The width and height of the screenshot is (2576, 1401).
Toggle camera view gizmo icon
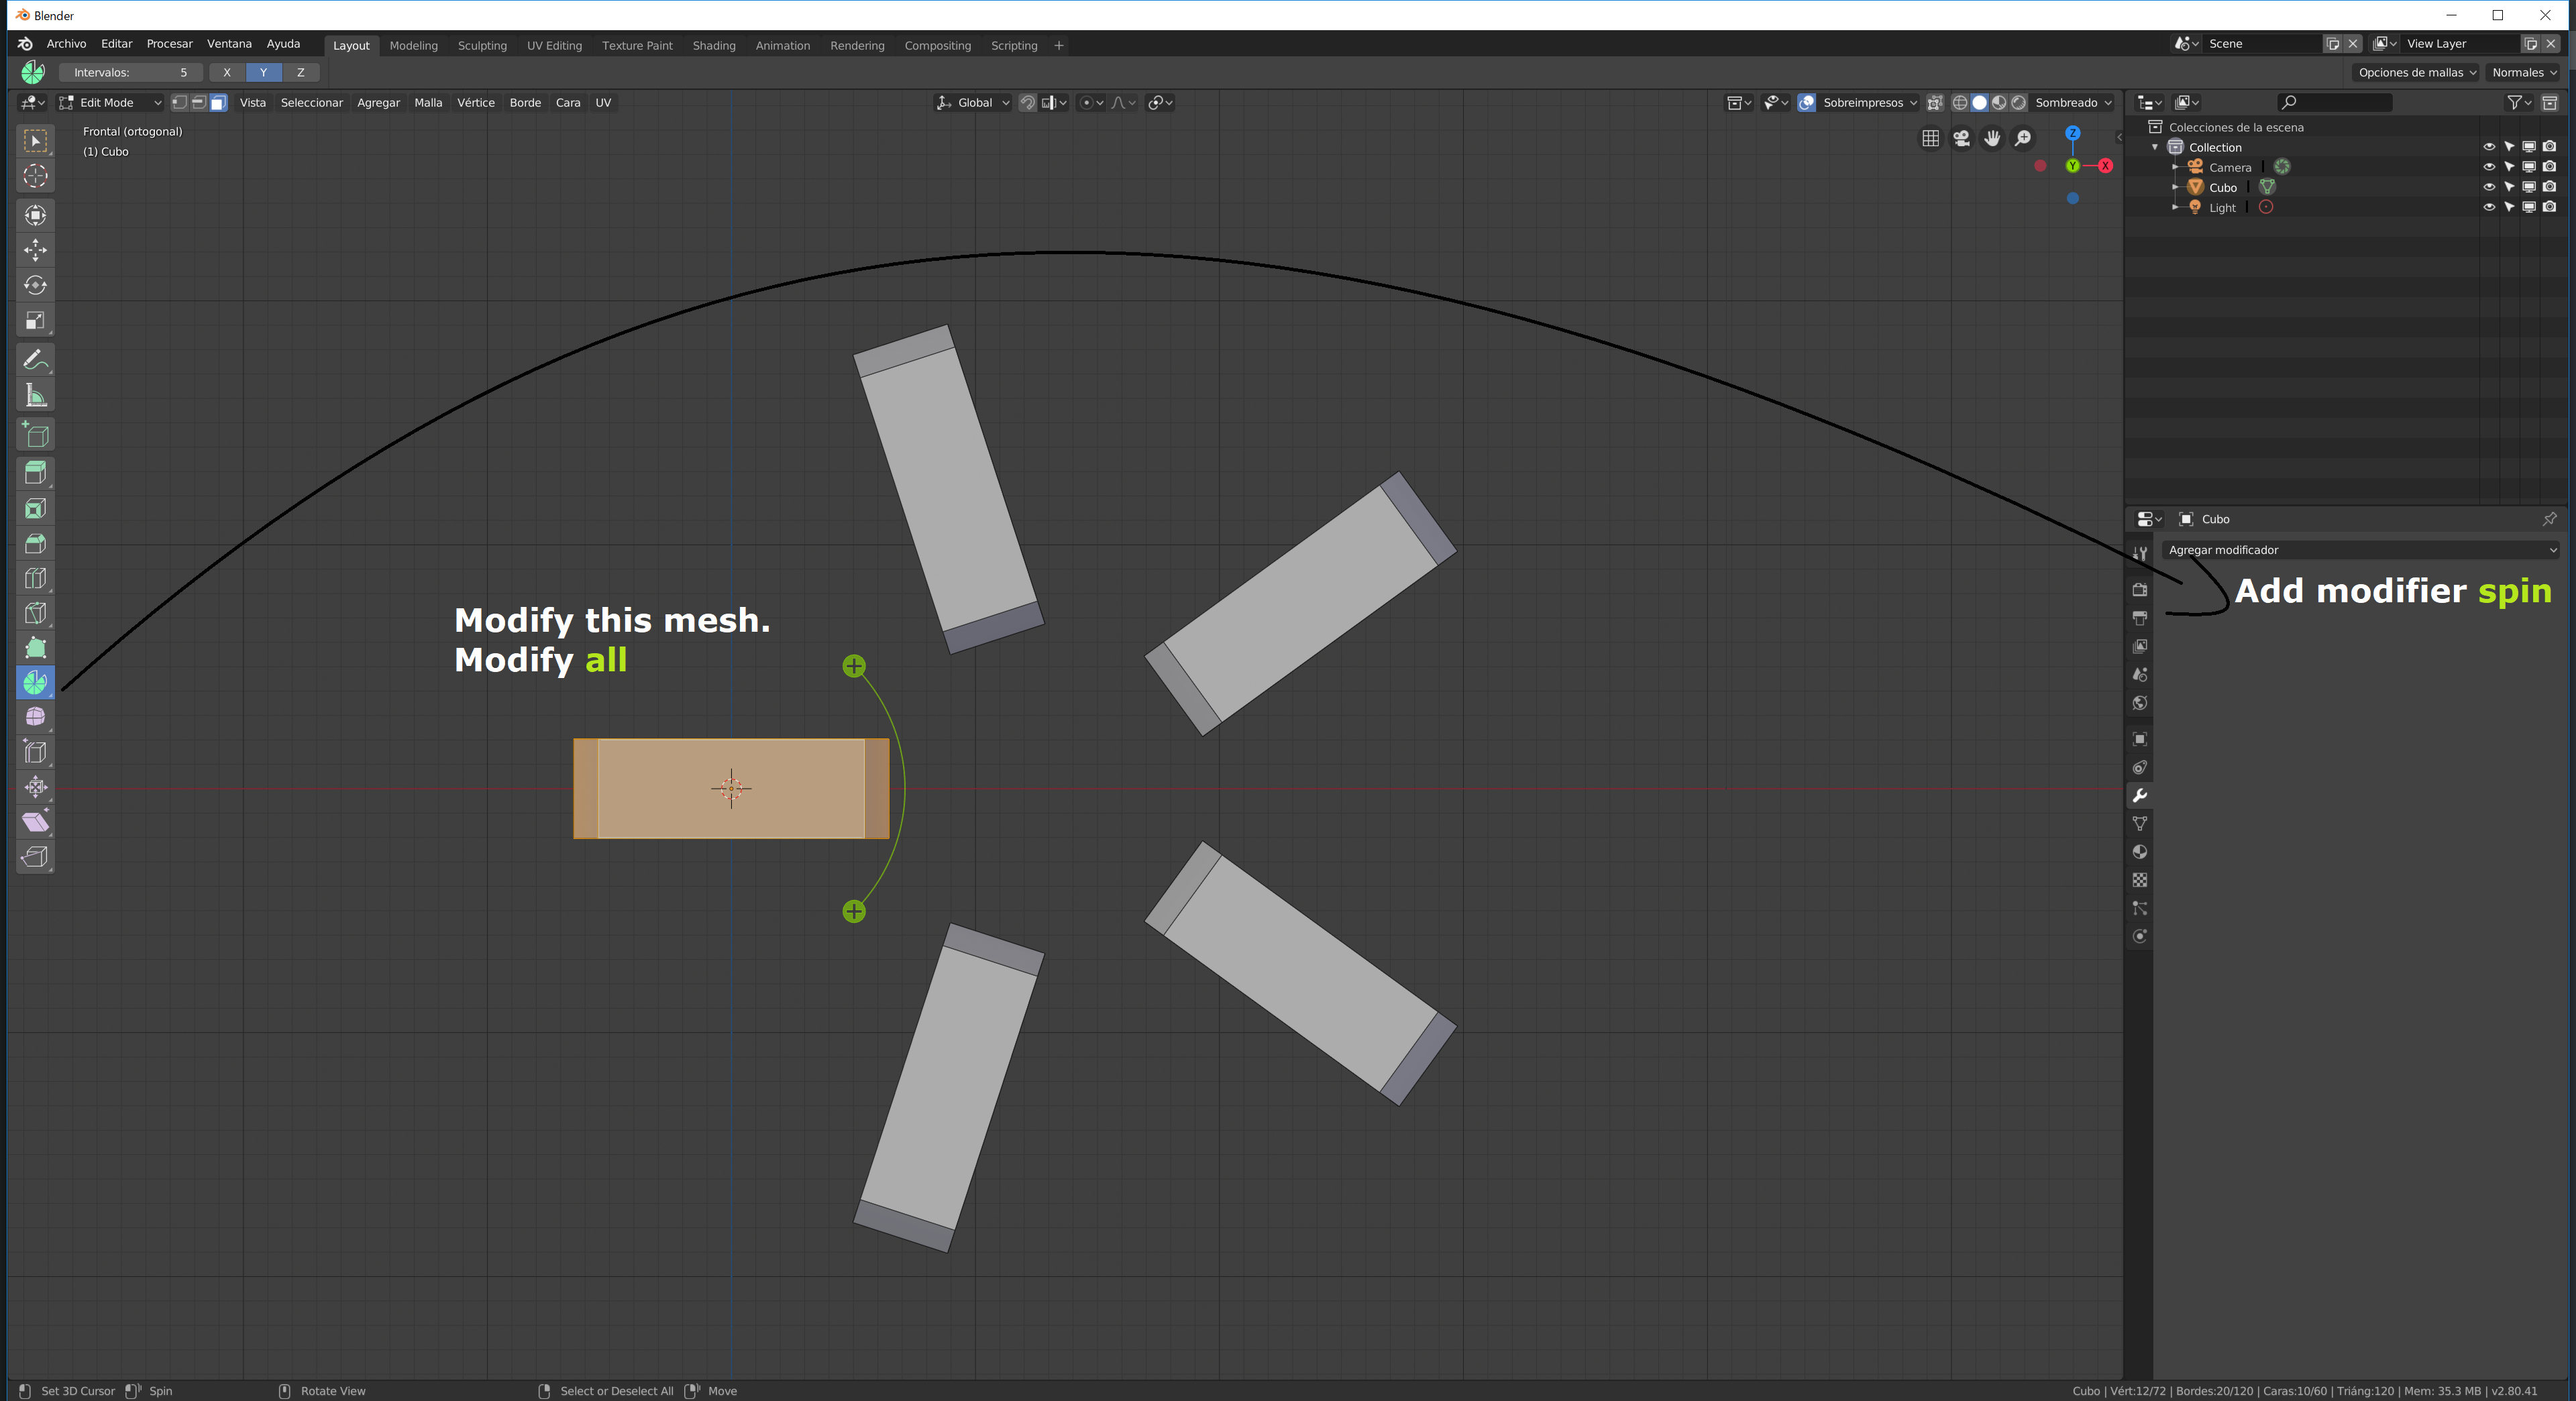click(x=1962, y=138)
